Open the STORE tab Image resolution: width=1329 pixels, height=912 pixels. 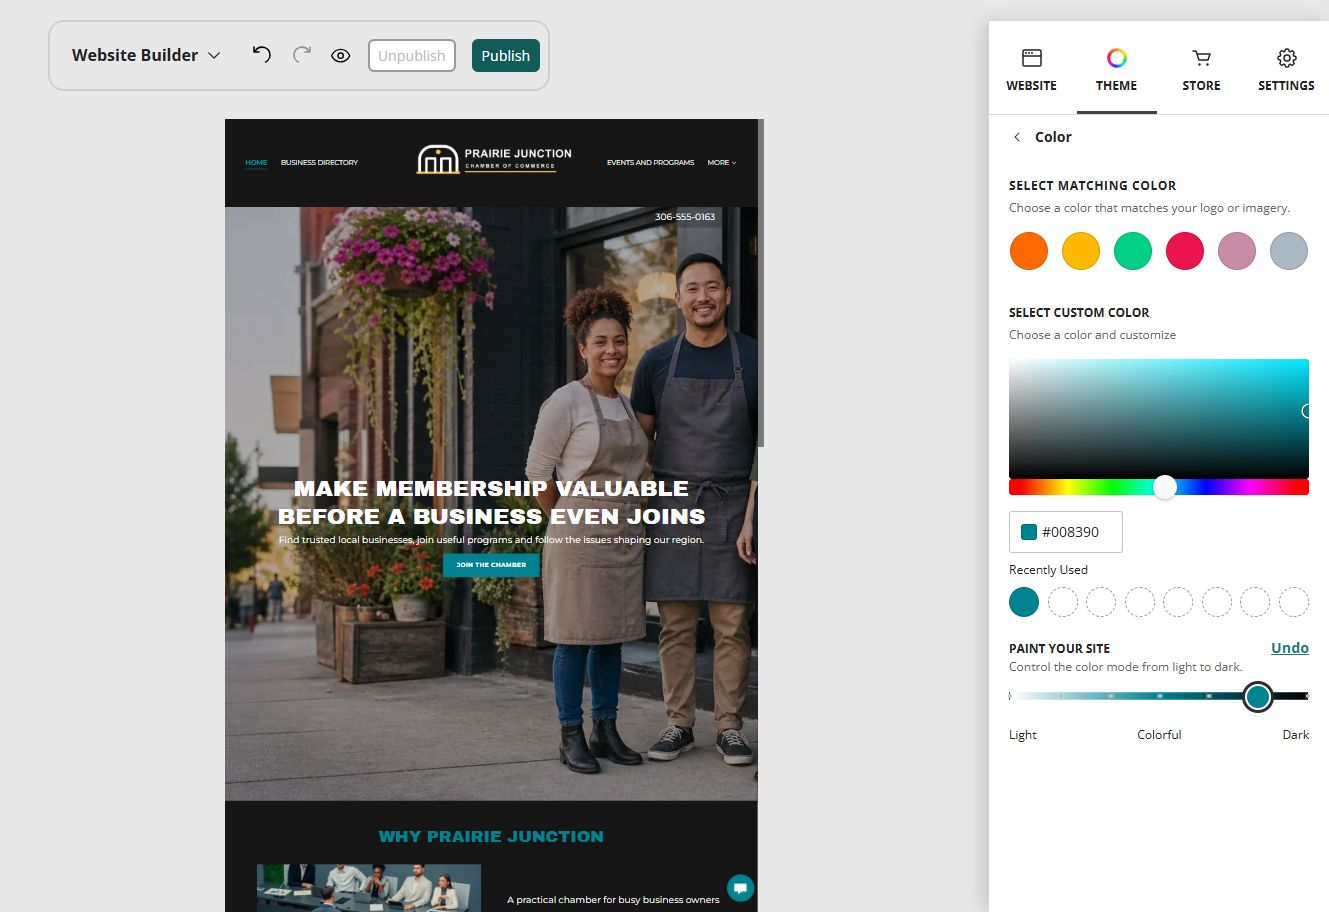click(1201, 71)
